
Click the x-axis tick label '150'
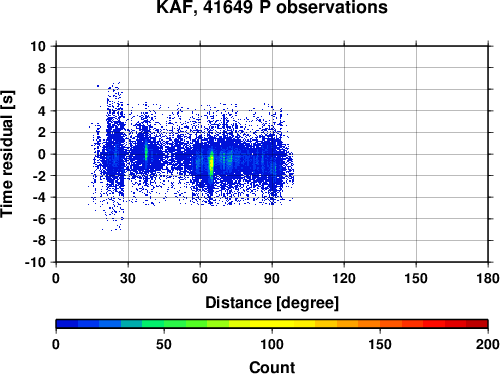pos(416,278)
